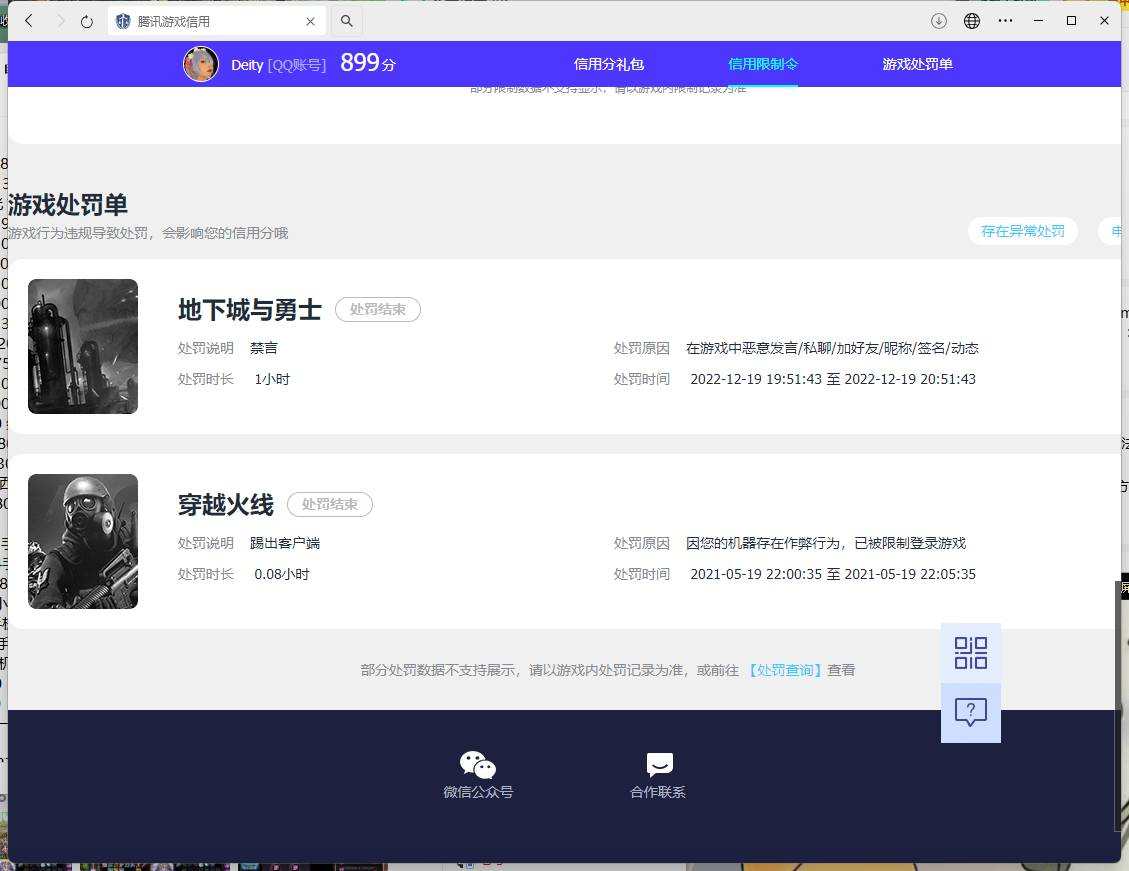Image resolution: width=1129 pixels, height=871 pixels.
Task: Click the 0.08小时 penalty duration
Action: pos(282,574)
